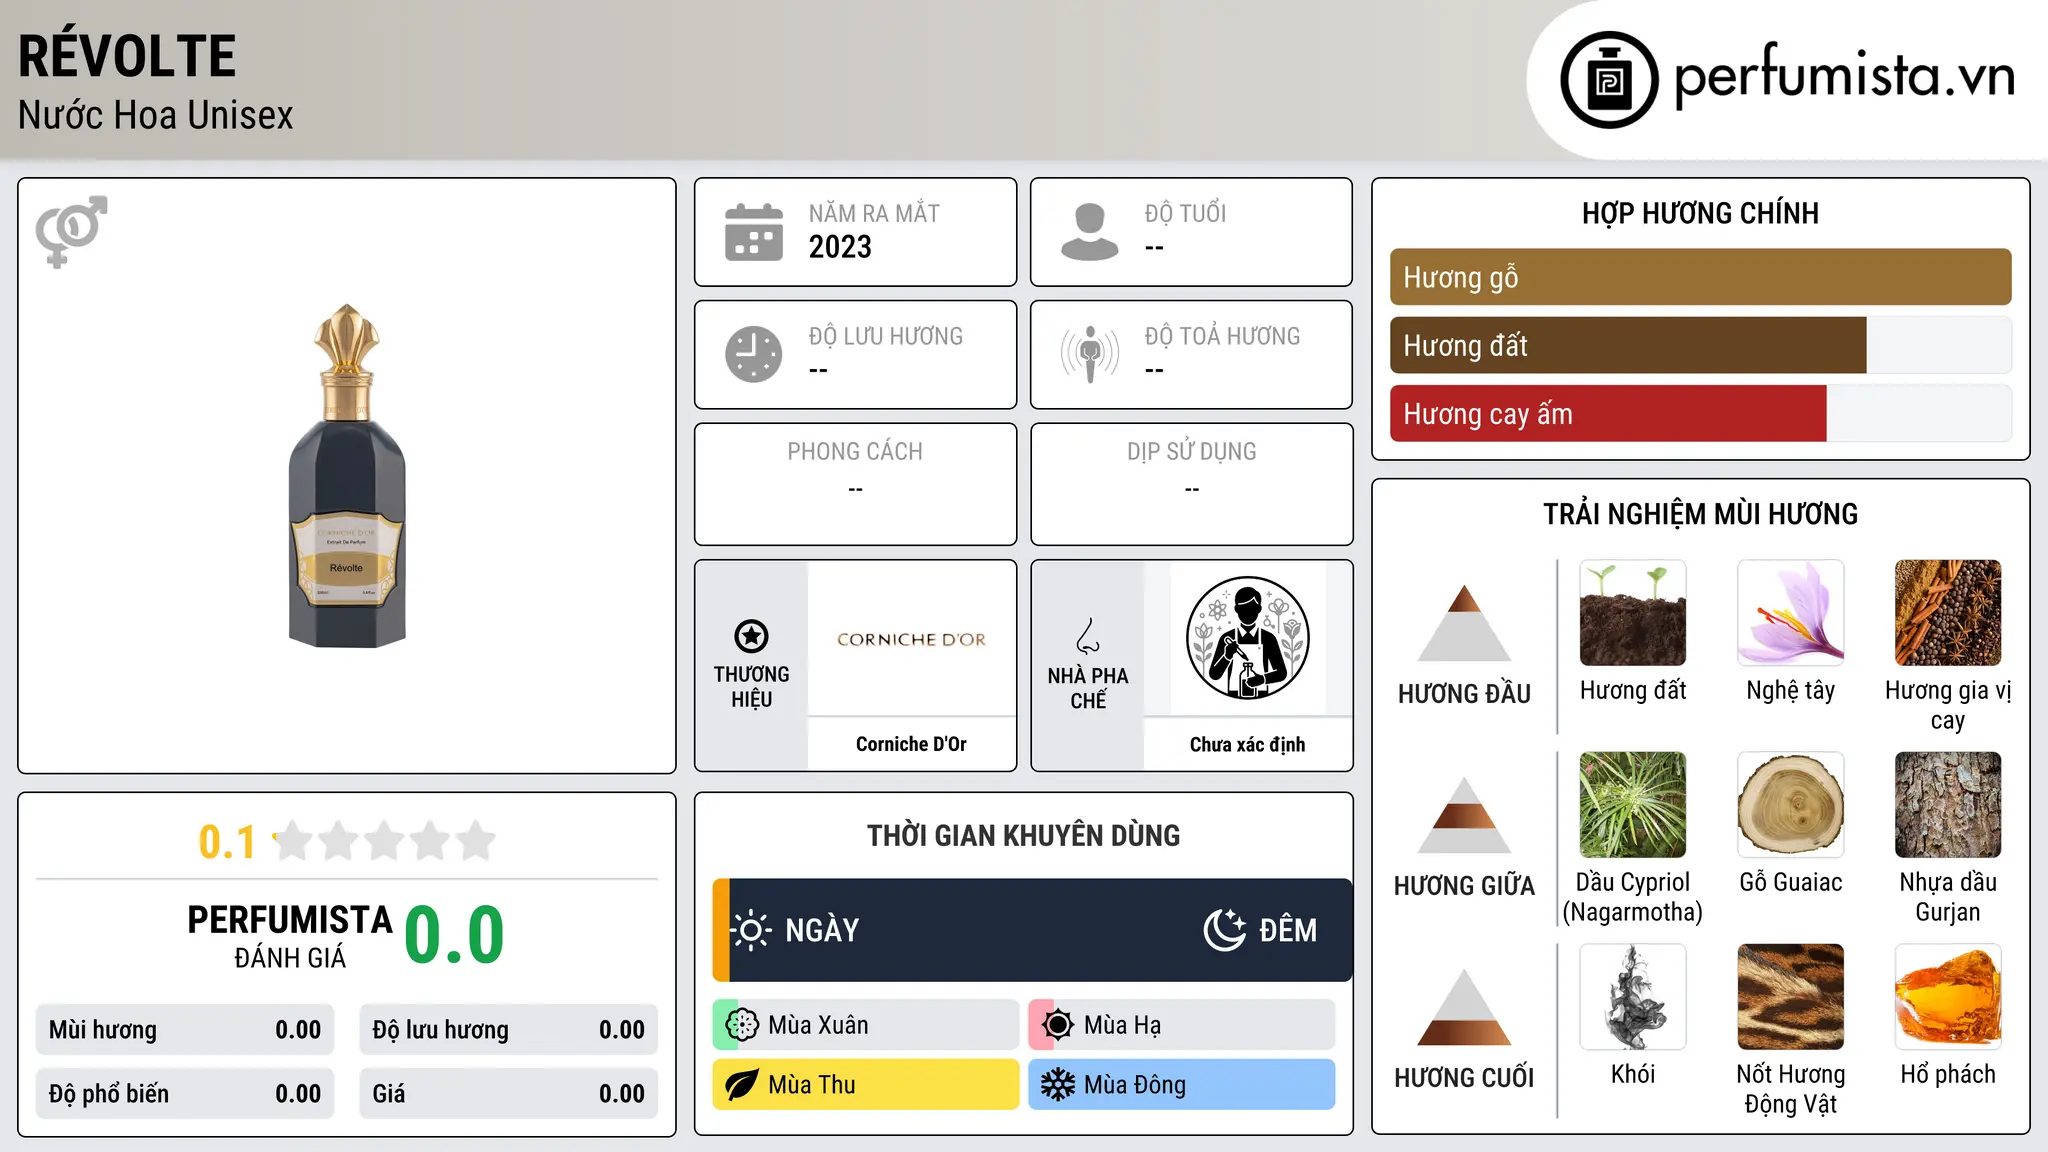Open the Hương đất soil note image
Viewport: 2048px width, 1152px height.
1633,613
